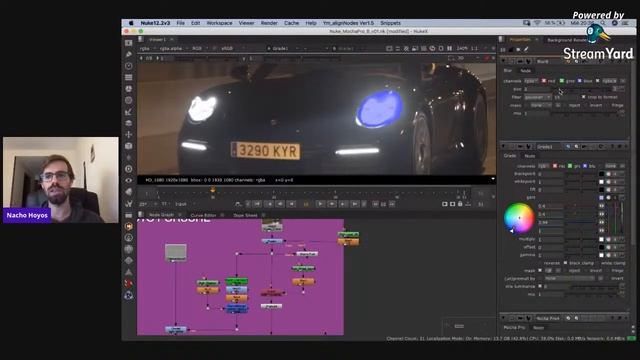Viewport: 640px width, 360px height.
Task: Toggle the red channel checkbox in Blur1
Action: [544, 81]
